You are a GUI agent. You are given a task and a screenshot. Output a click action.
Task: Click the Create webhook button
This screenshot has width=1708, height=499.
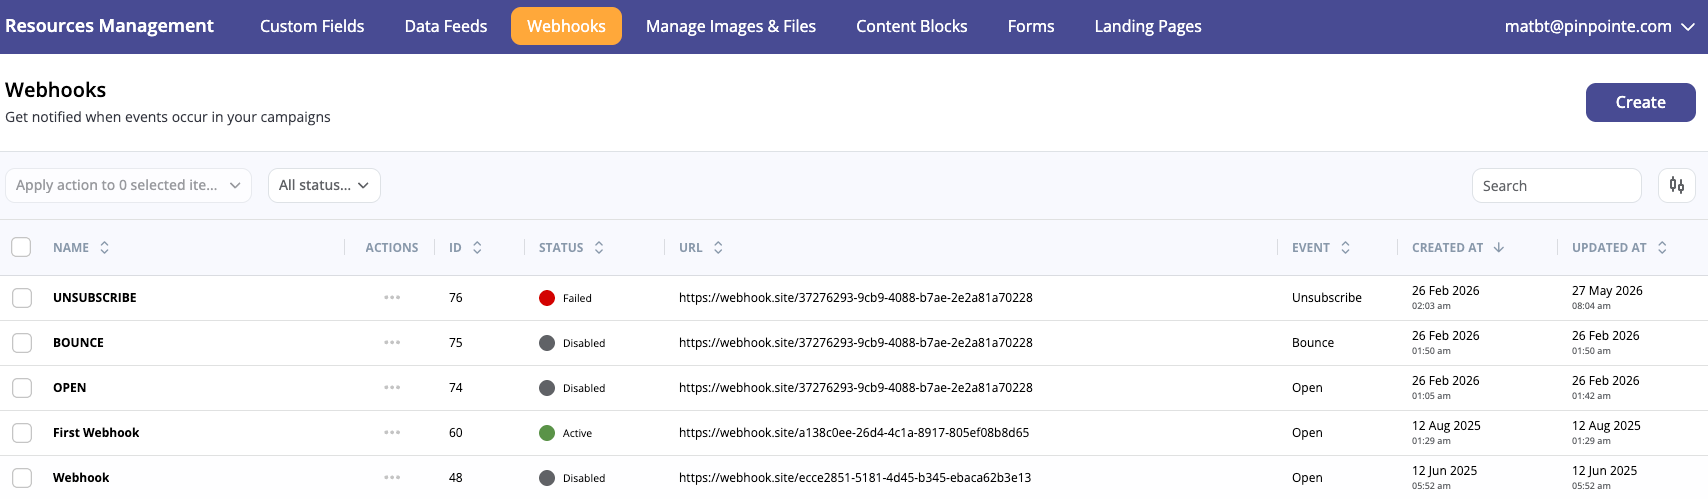pyautogui.click(x=1641, y=102)
